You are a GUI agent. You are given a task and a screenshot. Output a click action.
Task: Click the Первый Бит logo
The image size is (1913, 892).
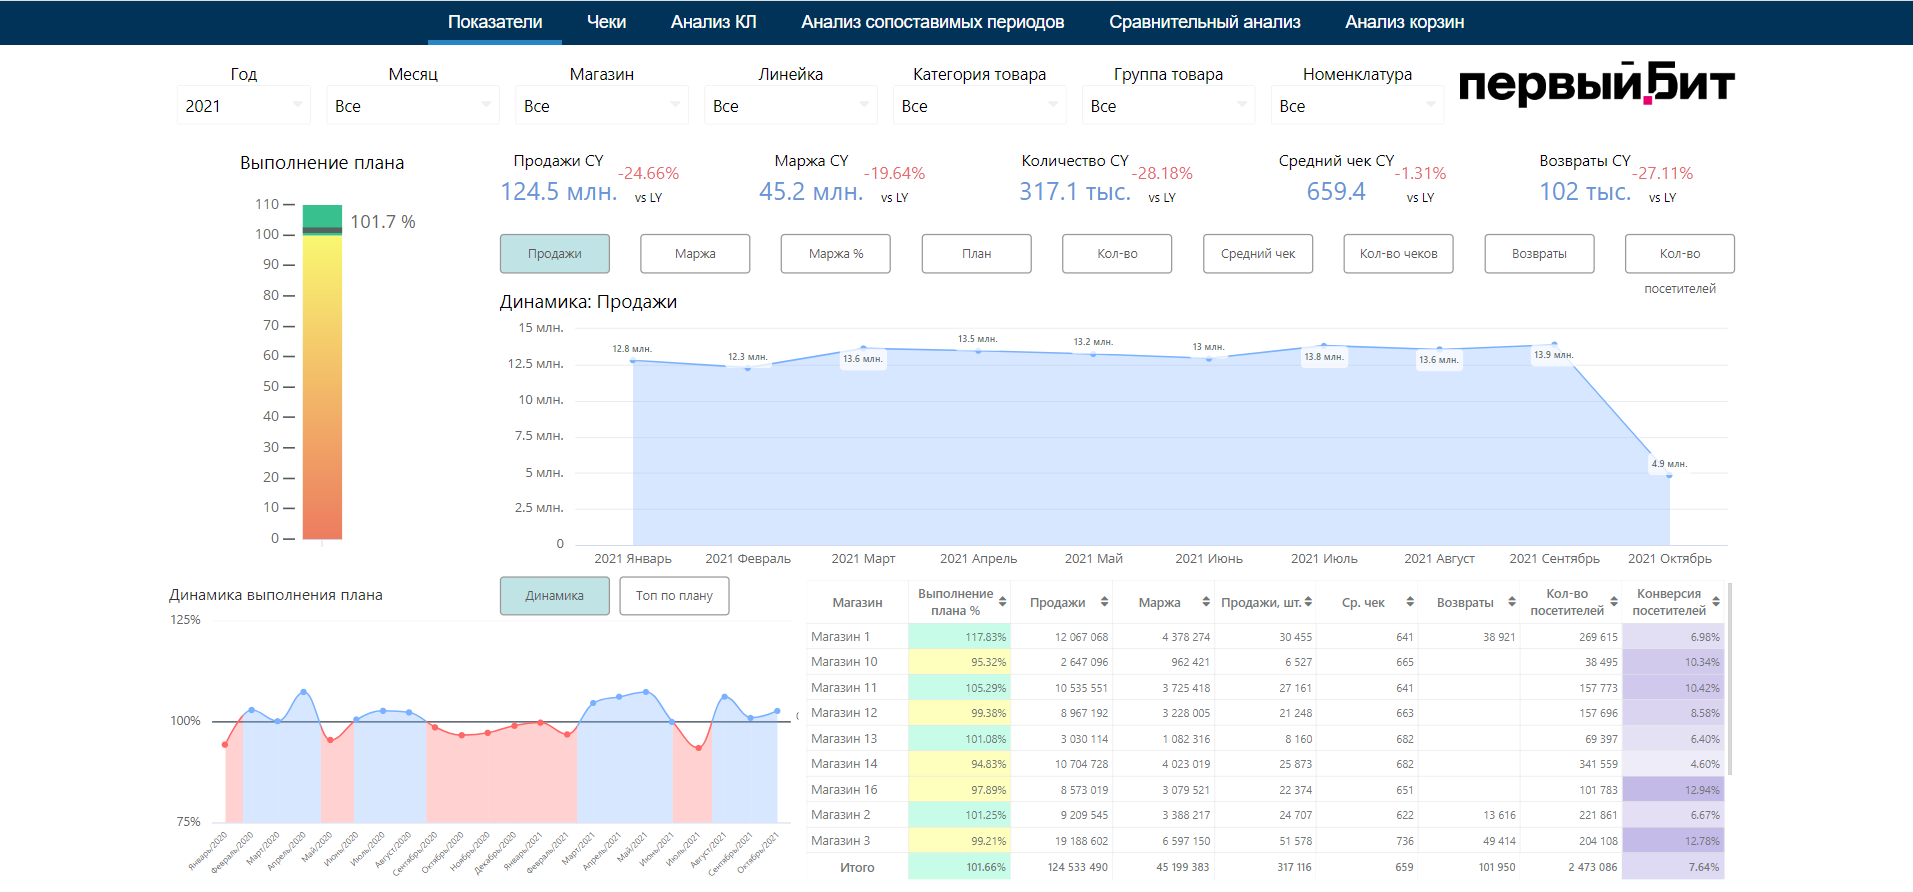(1596, 83)
